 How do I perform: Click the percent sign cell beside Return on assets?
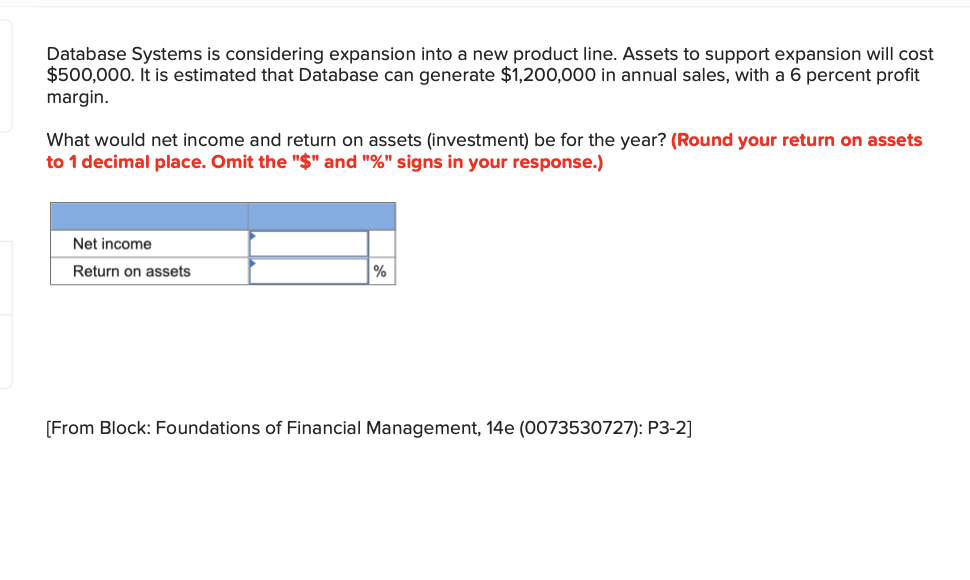coord(380,270)
